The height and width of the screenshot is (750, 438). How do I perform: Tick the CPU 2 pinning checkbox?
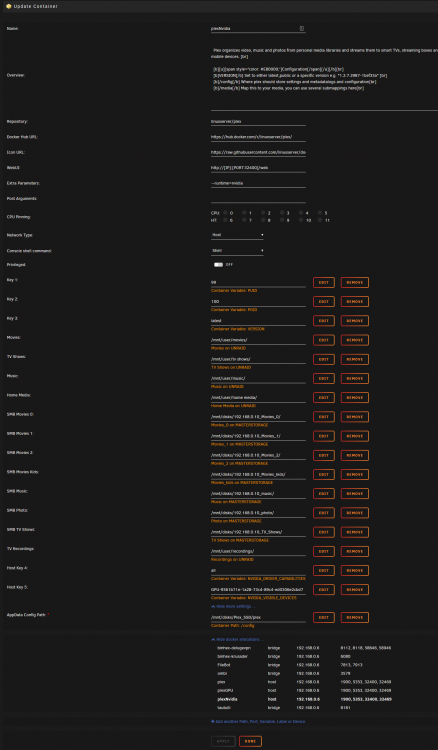(263, 213)
